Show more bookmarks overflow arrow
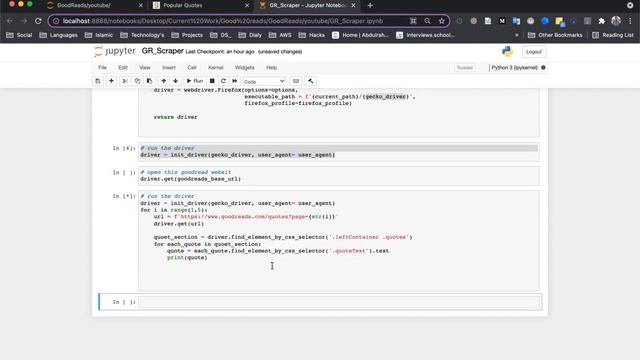Viewport: 640px width, 360px height. [x=517, y=35]
